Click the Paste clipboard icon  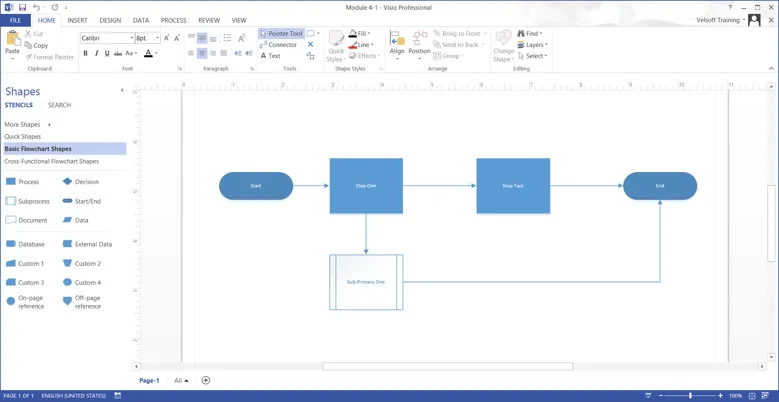(x=12, y=39)
